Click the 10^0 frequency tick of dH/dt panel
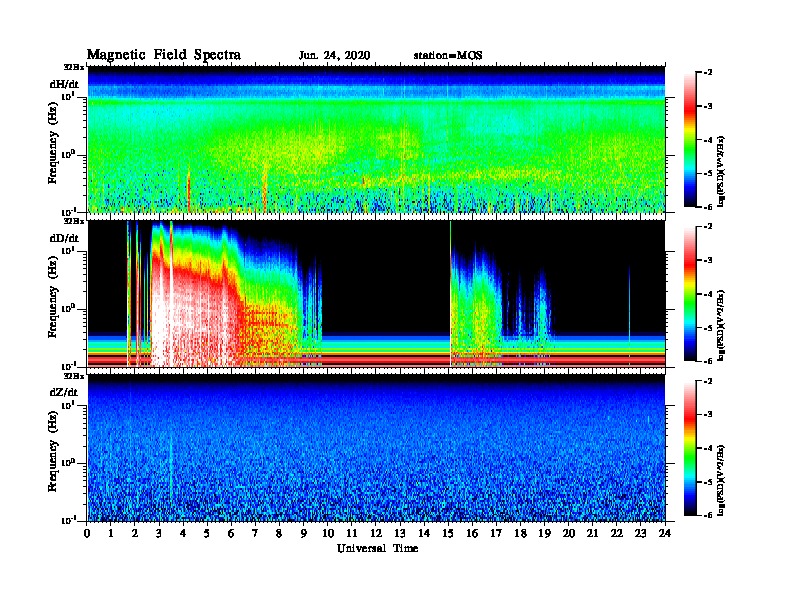Screen dimensions: 792x612 point(68,154)
